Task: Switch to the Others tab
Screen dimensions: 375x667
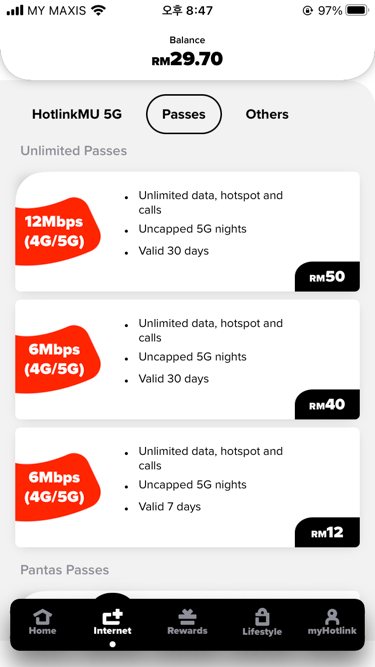Action: pyautogui.click(x=267, y=114)
